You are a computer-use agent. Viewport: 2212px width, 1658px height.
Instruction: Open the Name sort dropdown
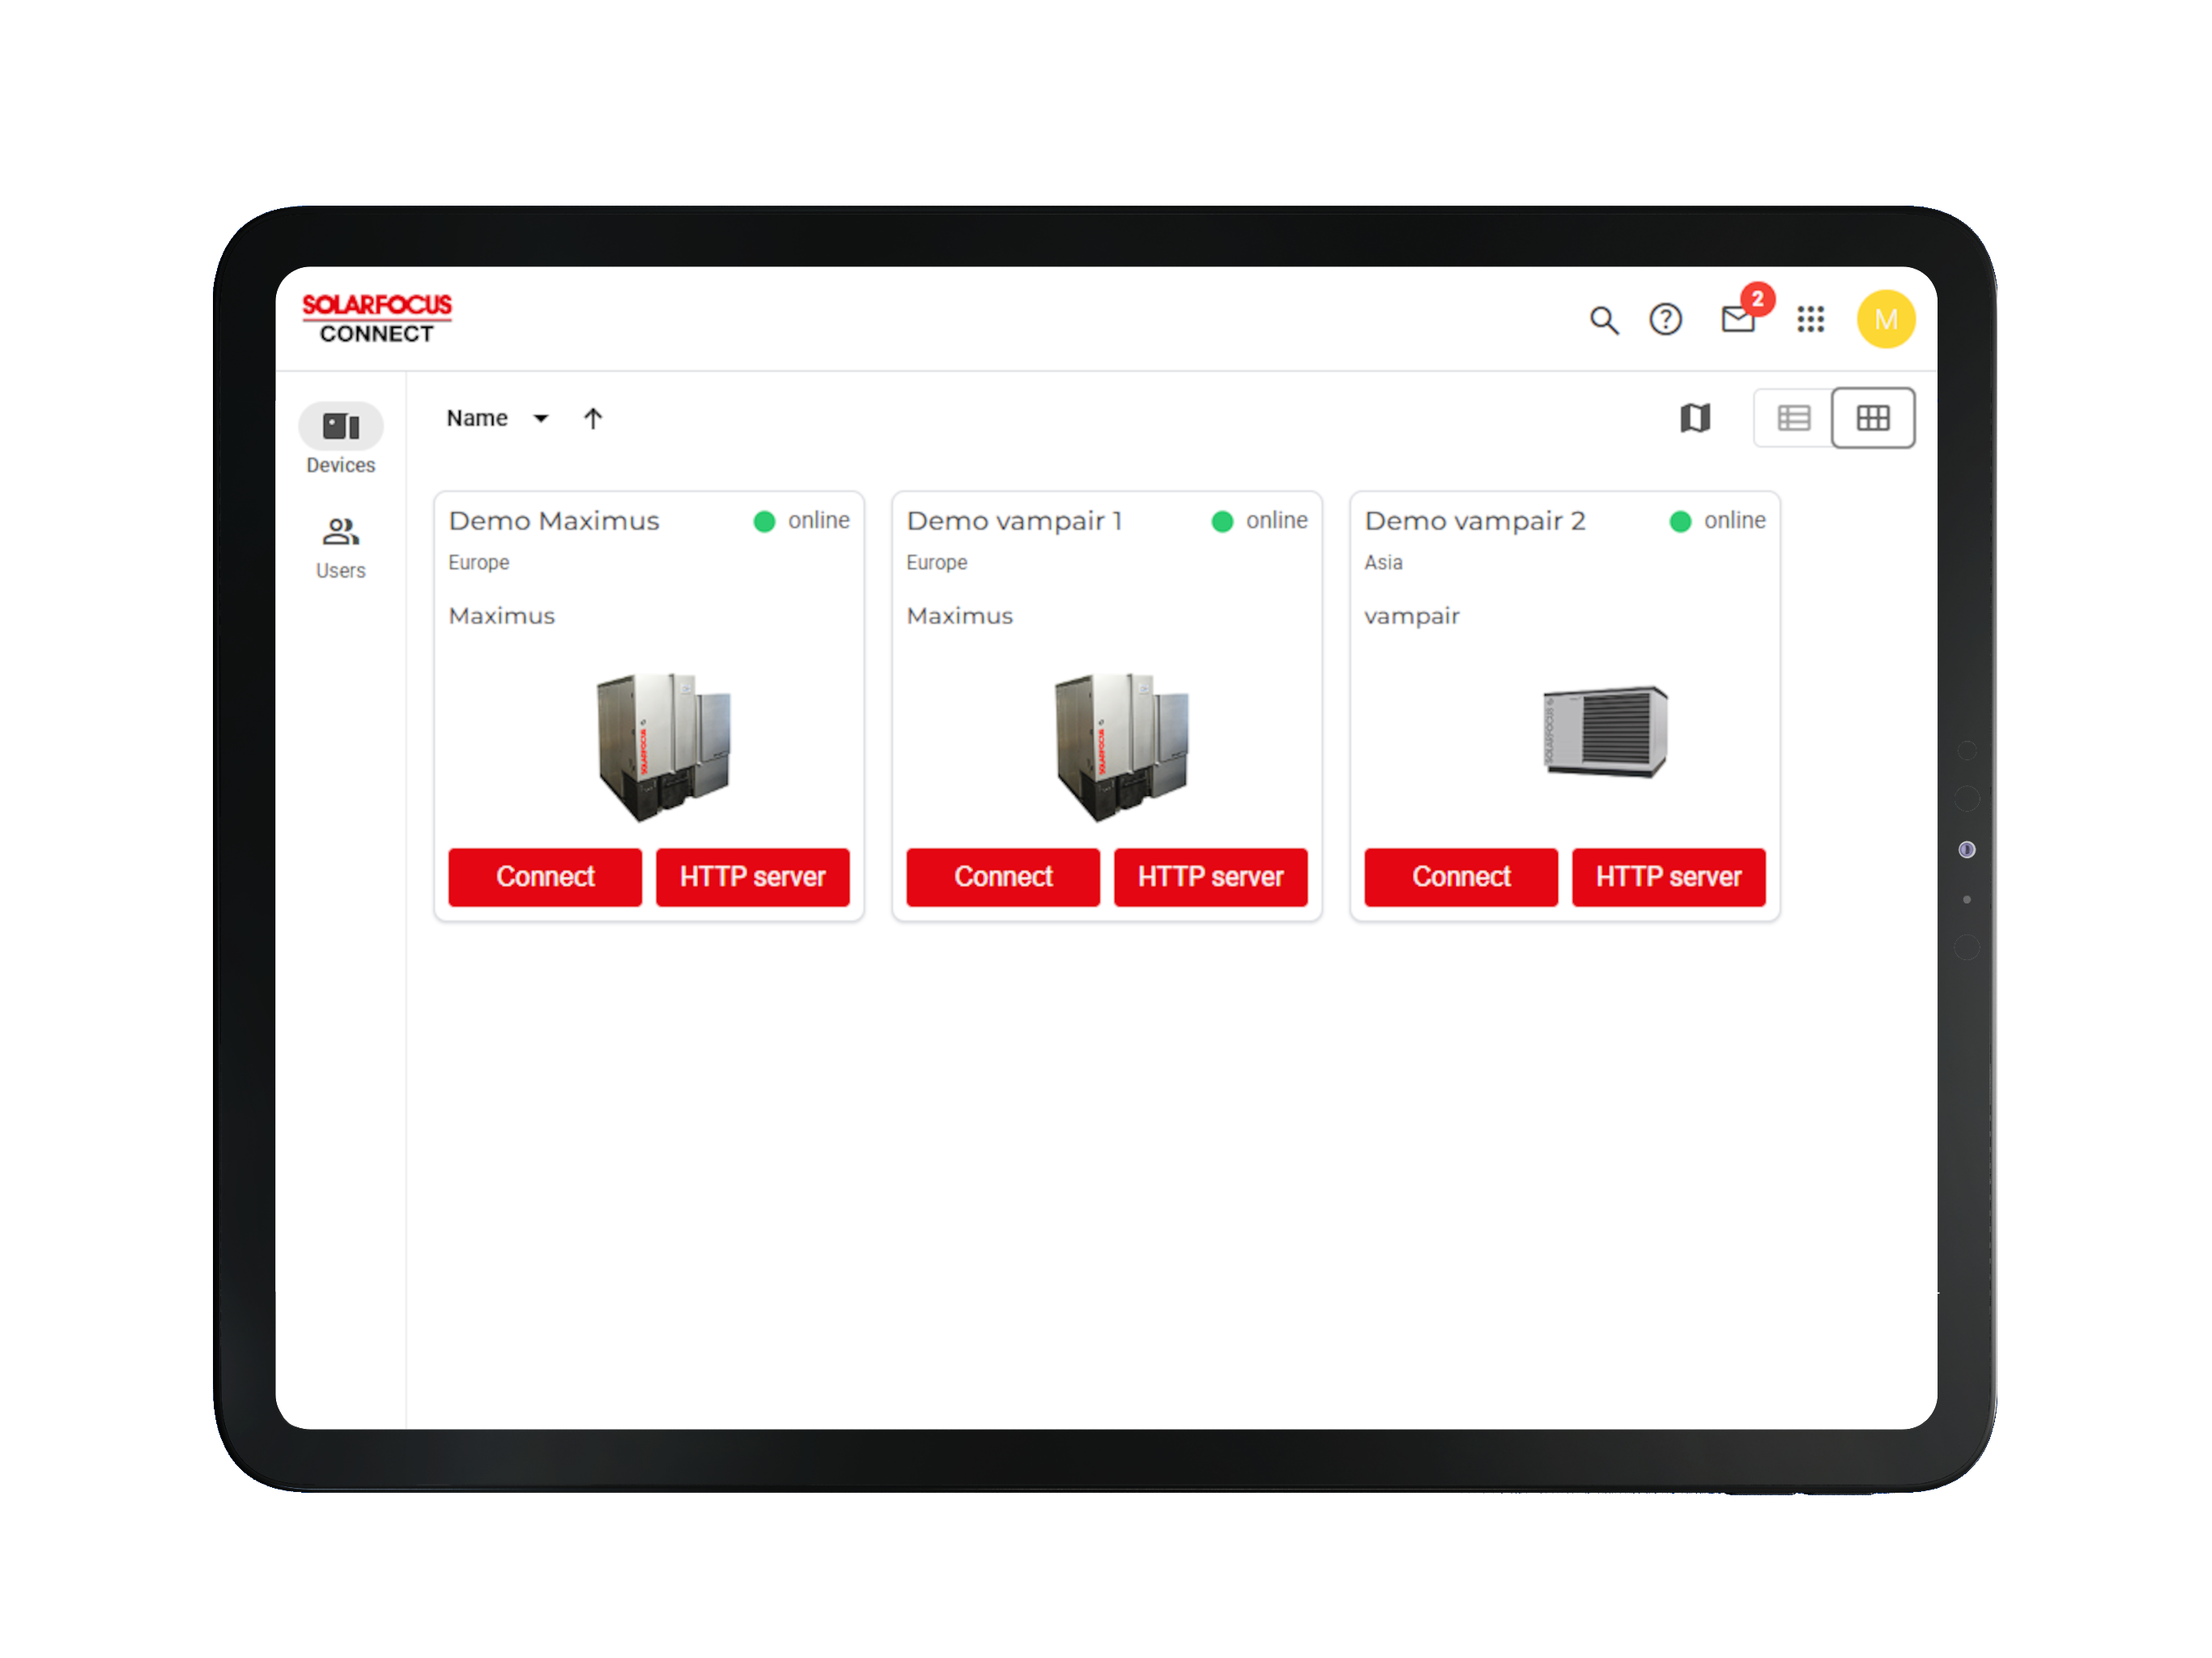click(497, 418)
